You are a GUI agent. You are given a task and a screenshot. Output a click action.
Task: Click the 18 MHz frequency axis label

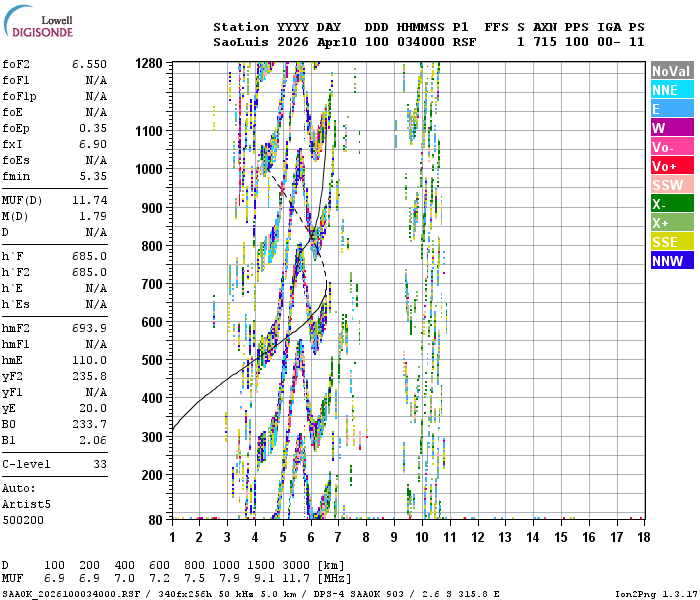(643, 537)
